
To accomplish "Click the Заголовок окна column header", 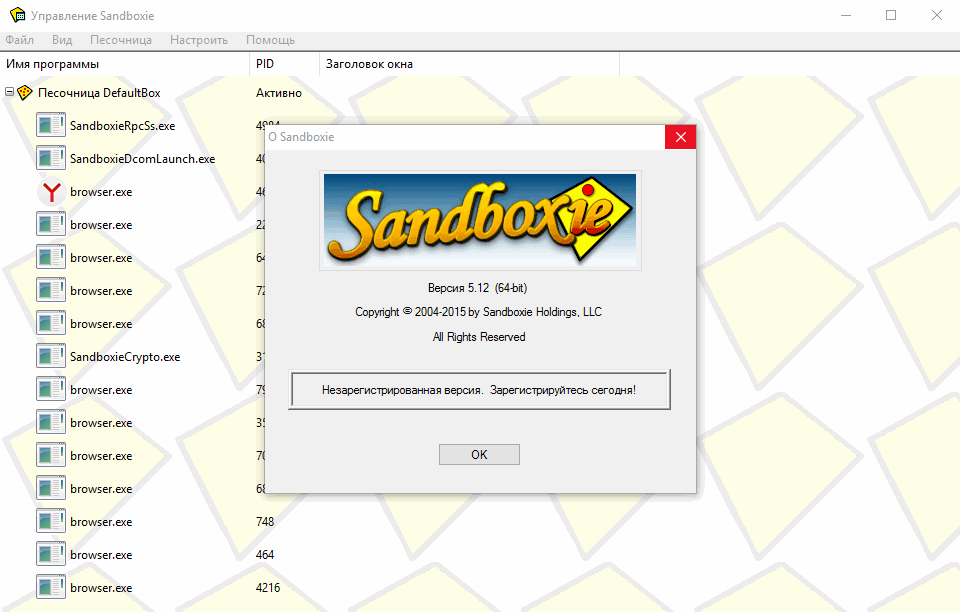I will 470,64.
